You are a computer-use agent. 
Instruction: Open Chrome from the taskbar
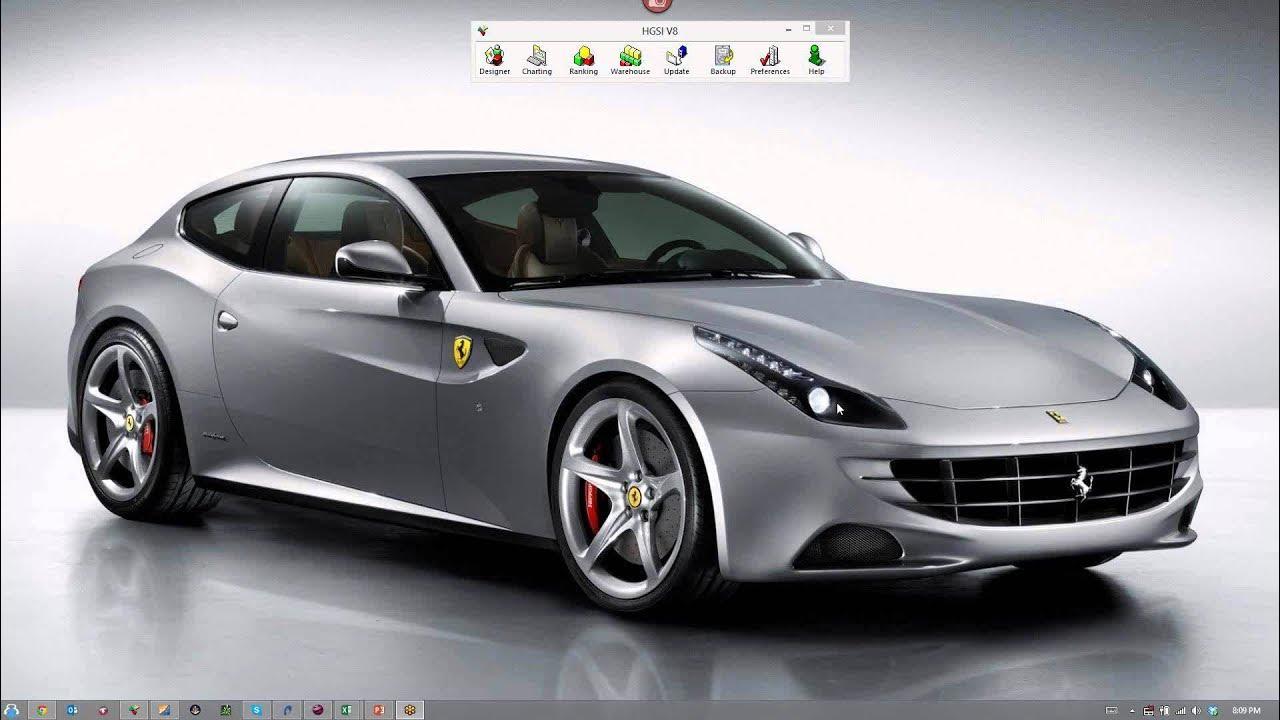tap(42, 710)
